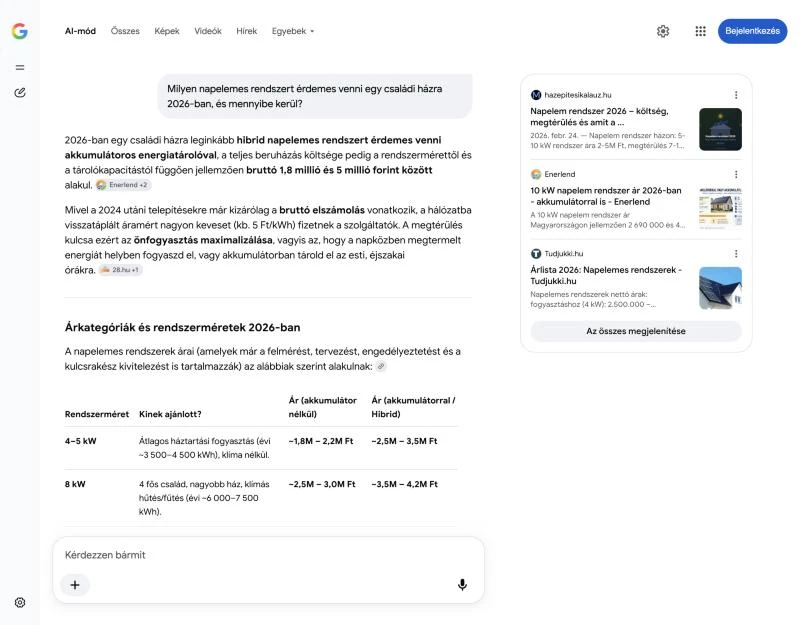The width and height of the screenshot is (800, 625).
Task: Click the hazepitesikalauz.hu favicon
Action: click(x=536, y=95)
